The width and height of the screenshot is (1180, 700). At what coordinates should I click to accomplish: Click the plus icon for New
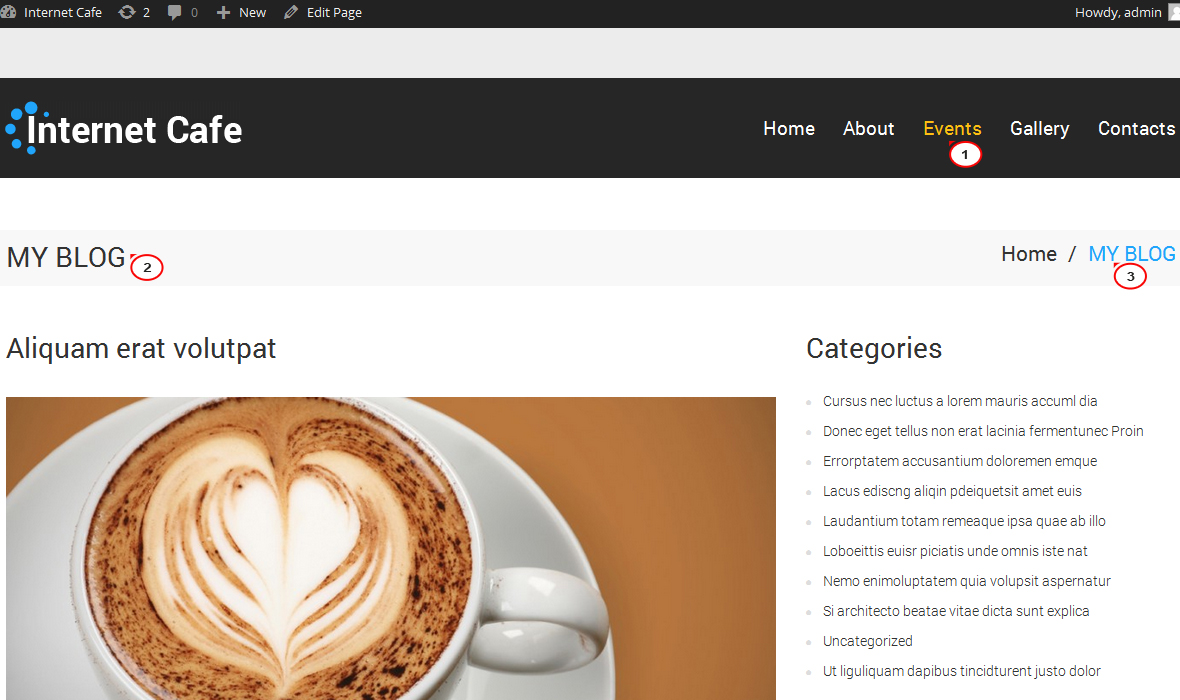pyautogui.click(x=223, y=12)
